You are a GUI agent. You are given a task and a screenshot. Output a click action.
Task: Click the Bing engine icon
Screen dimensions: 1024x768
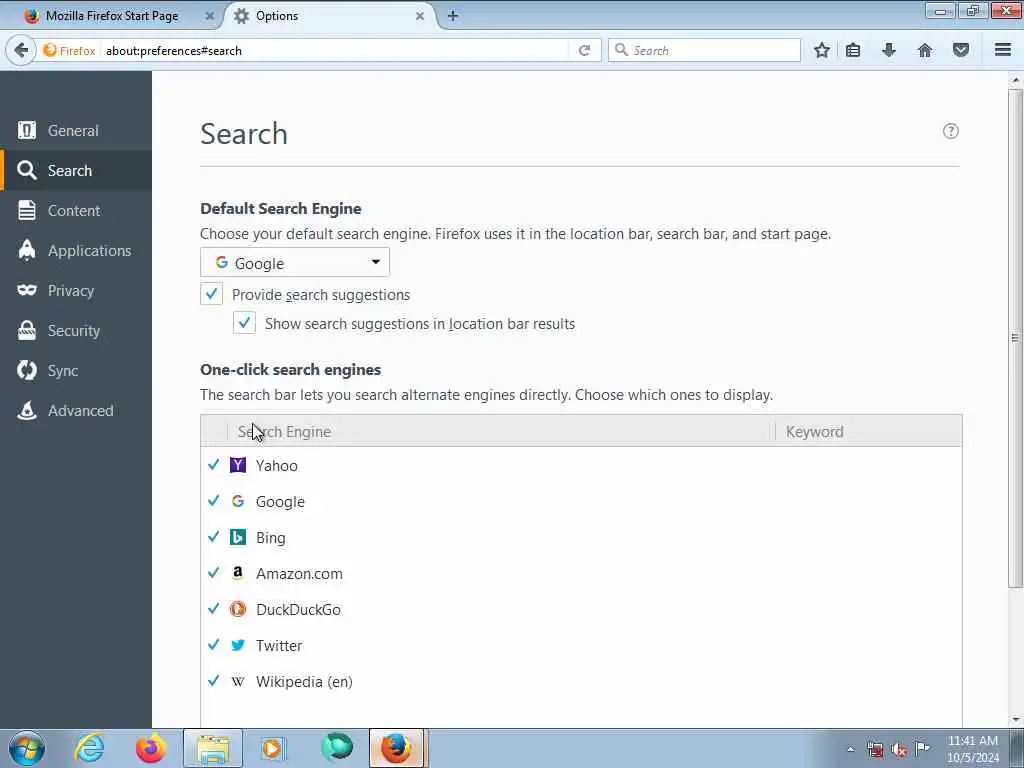click(x=238, y=537)
